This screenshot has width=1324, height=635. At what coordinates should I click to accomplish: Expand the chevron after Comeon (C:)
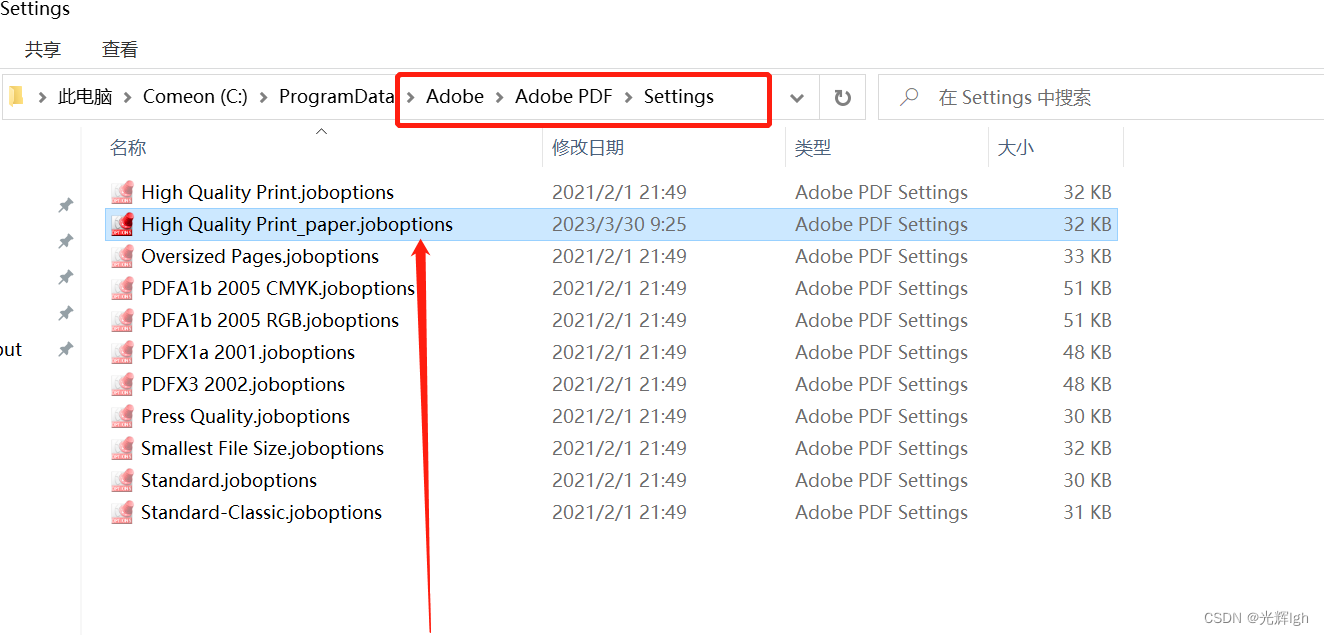coord(263,97)
